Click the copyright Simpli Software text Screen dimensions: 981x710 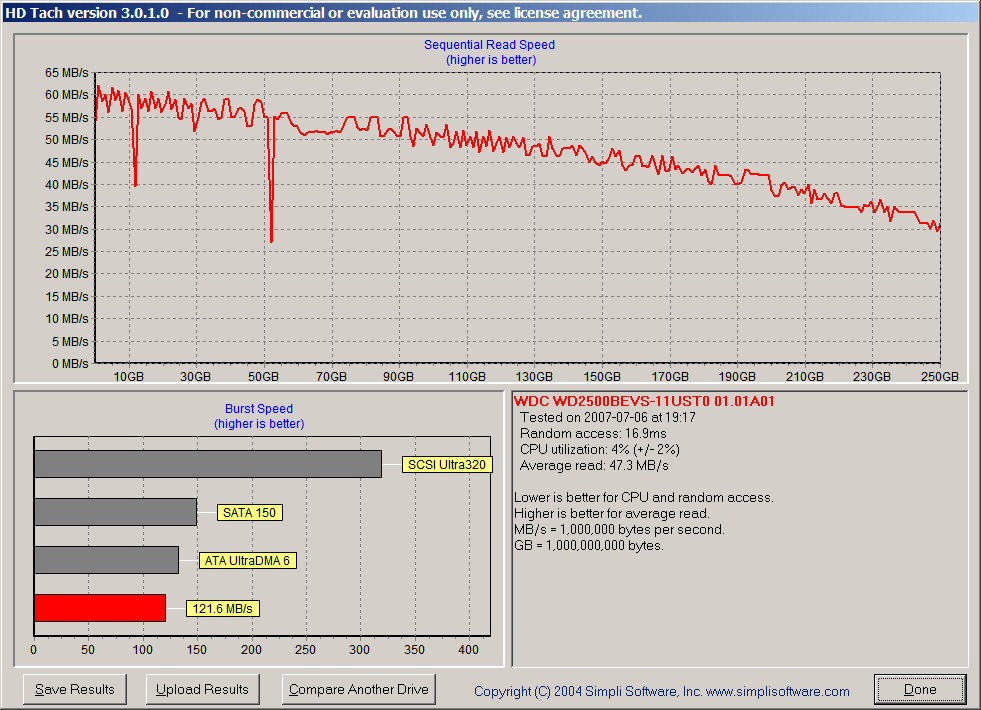coord(661,691)
